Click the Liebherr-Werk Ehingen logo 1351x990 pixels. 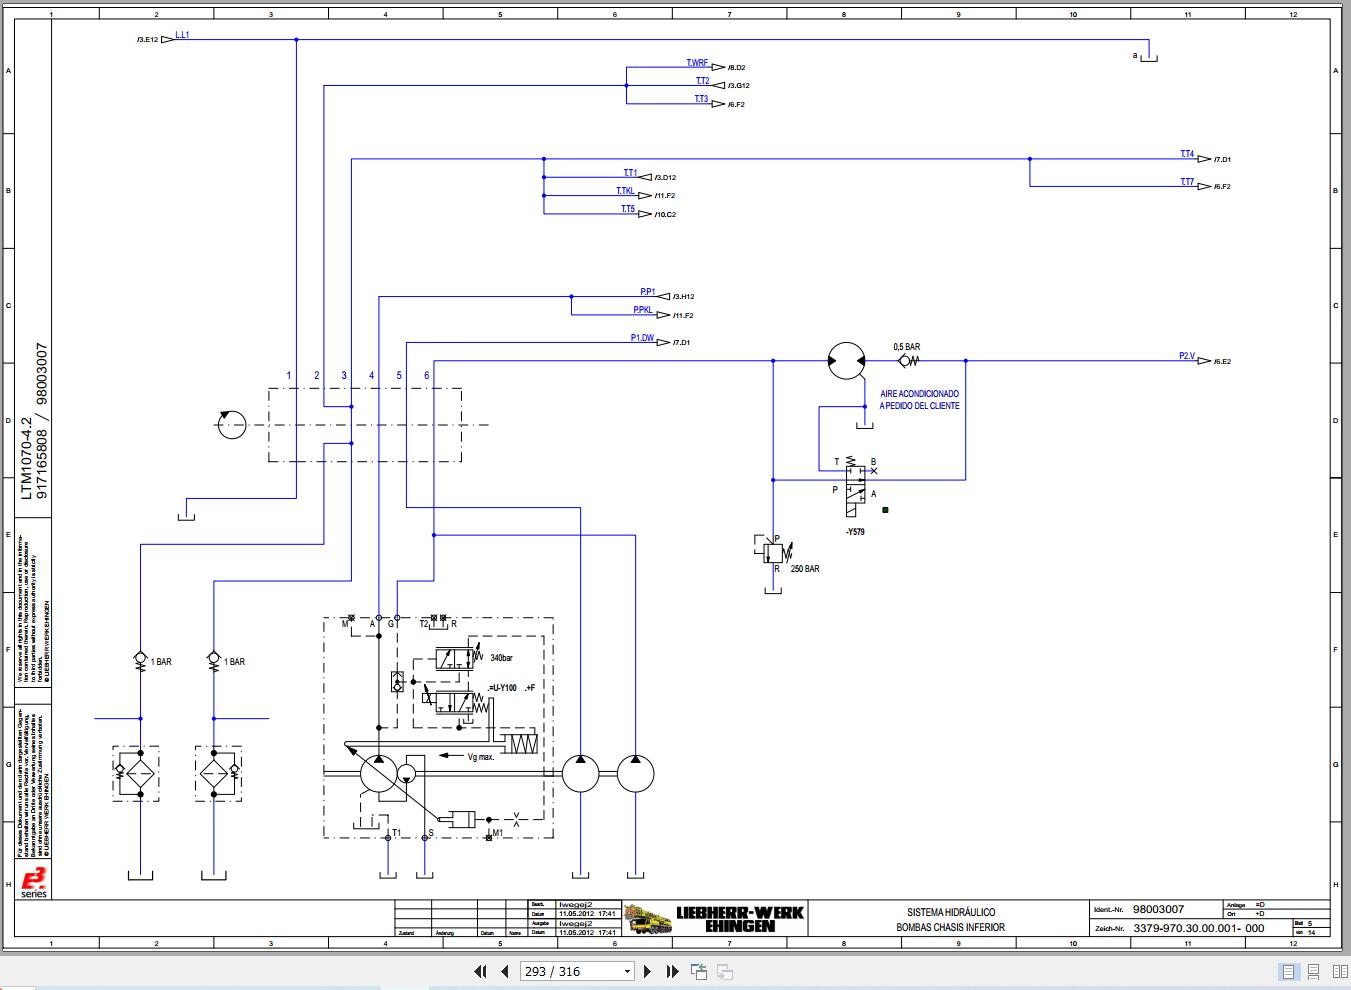click(x=714, y=918)
